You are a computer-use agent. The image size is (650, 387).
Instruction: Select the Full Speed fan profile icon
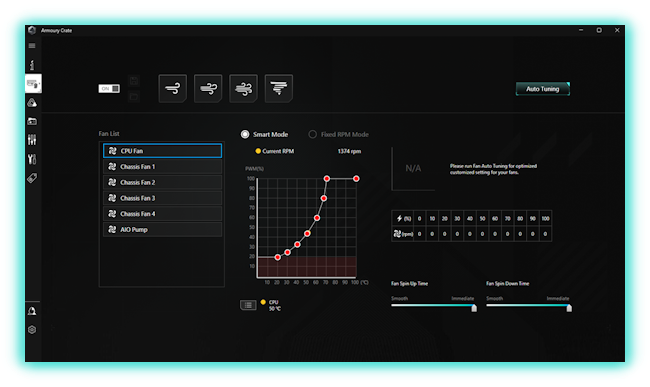tap(279, 88)
